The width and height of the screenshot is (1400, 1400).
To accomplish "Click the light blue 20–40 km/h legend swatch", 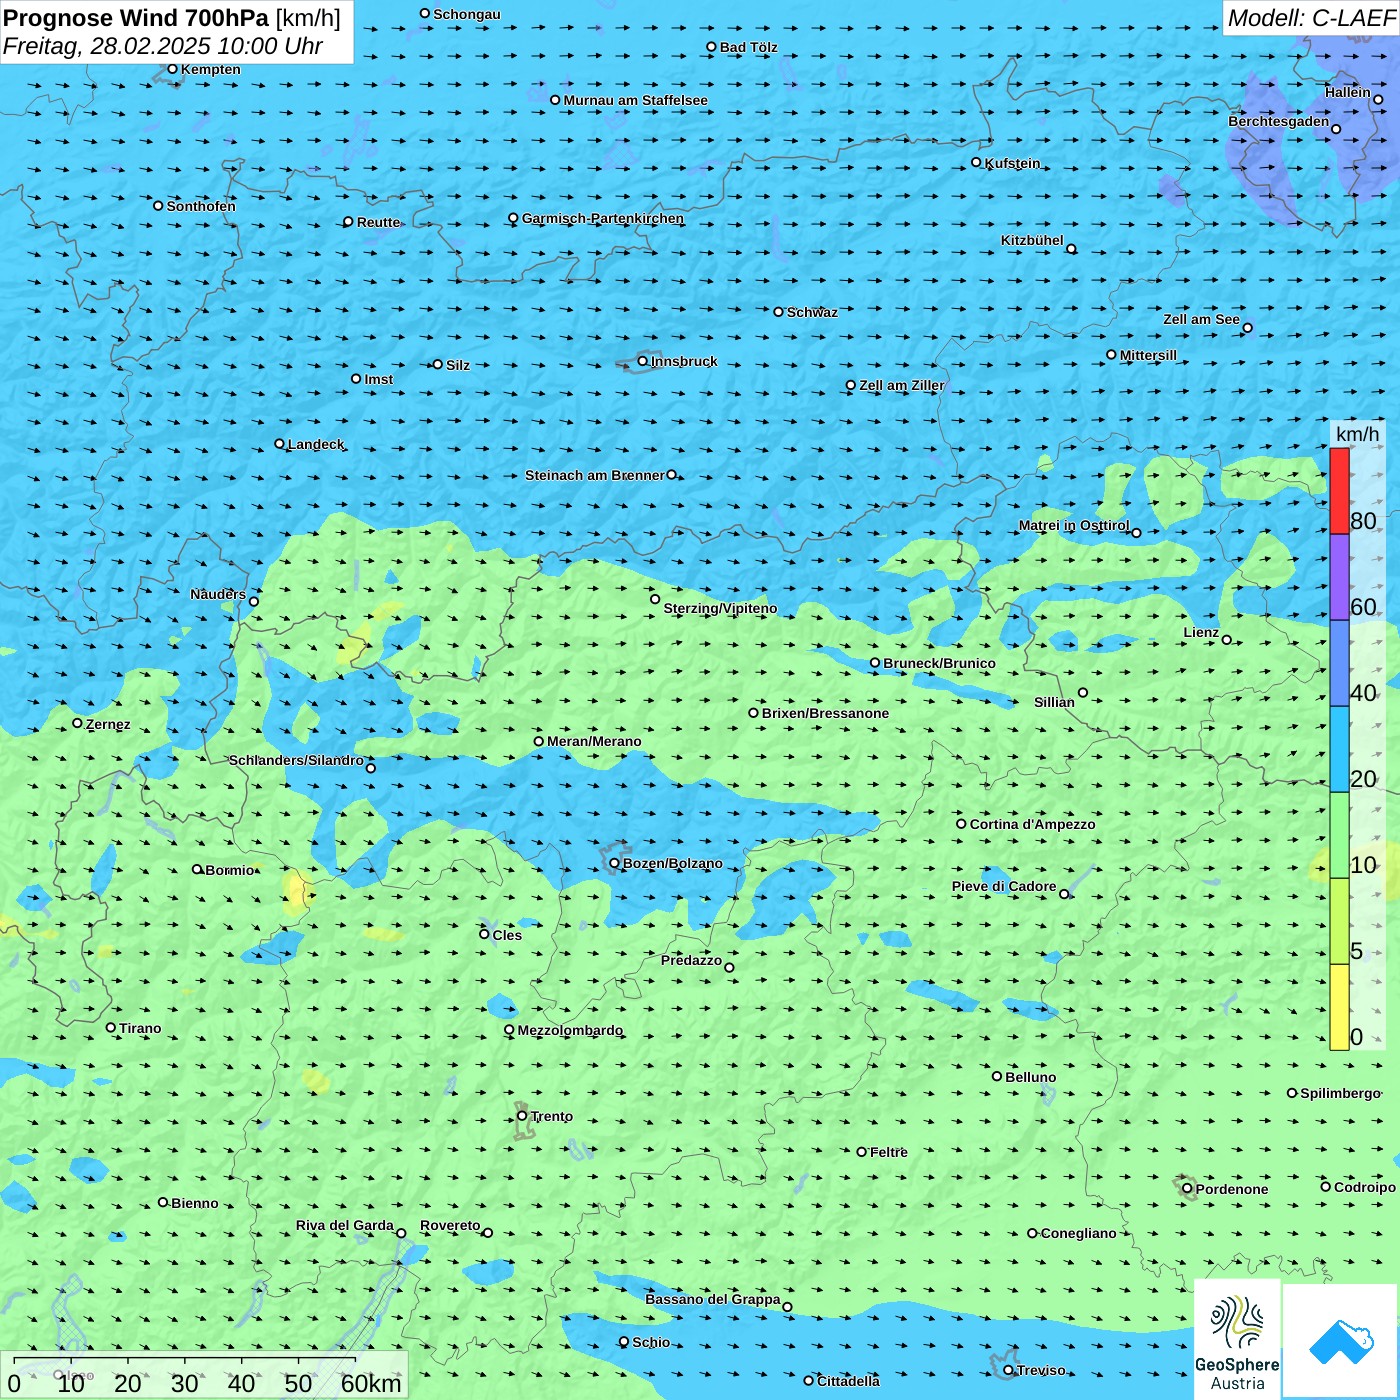I will (1339, 749).
